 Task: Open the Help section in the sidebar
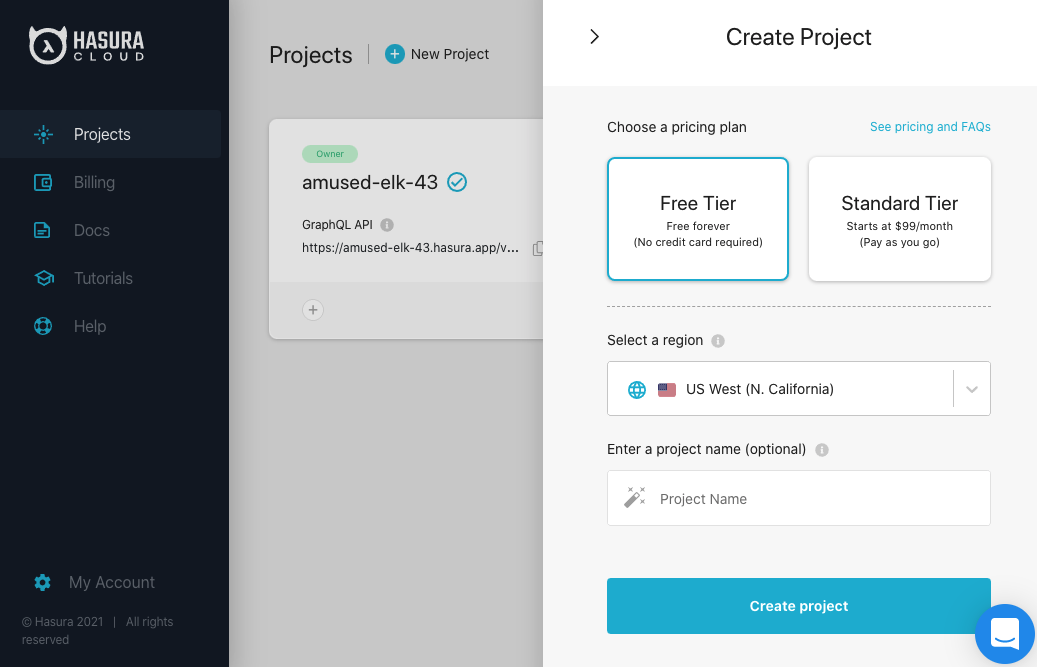[91, 326]
